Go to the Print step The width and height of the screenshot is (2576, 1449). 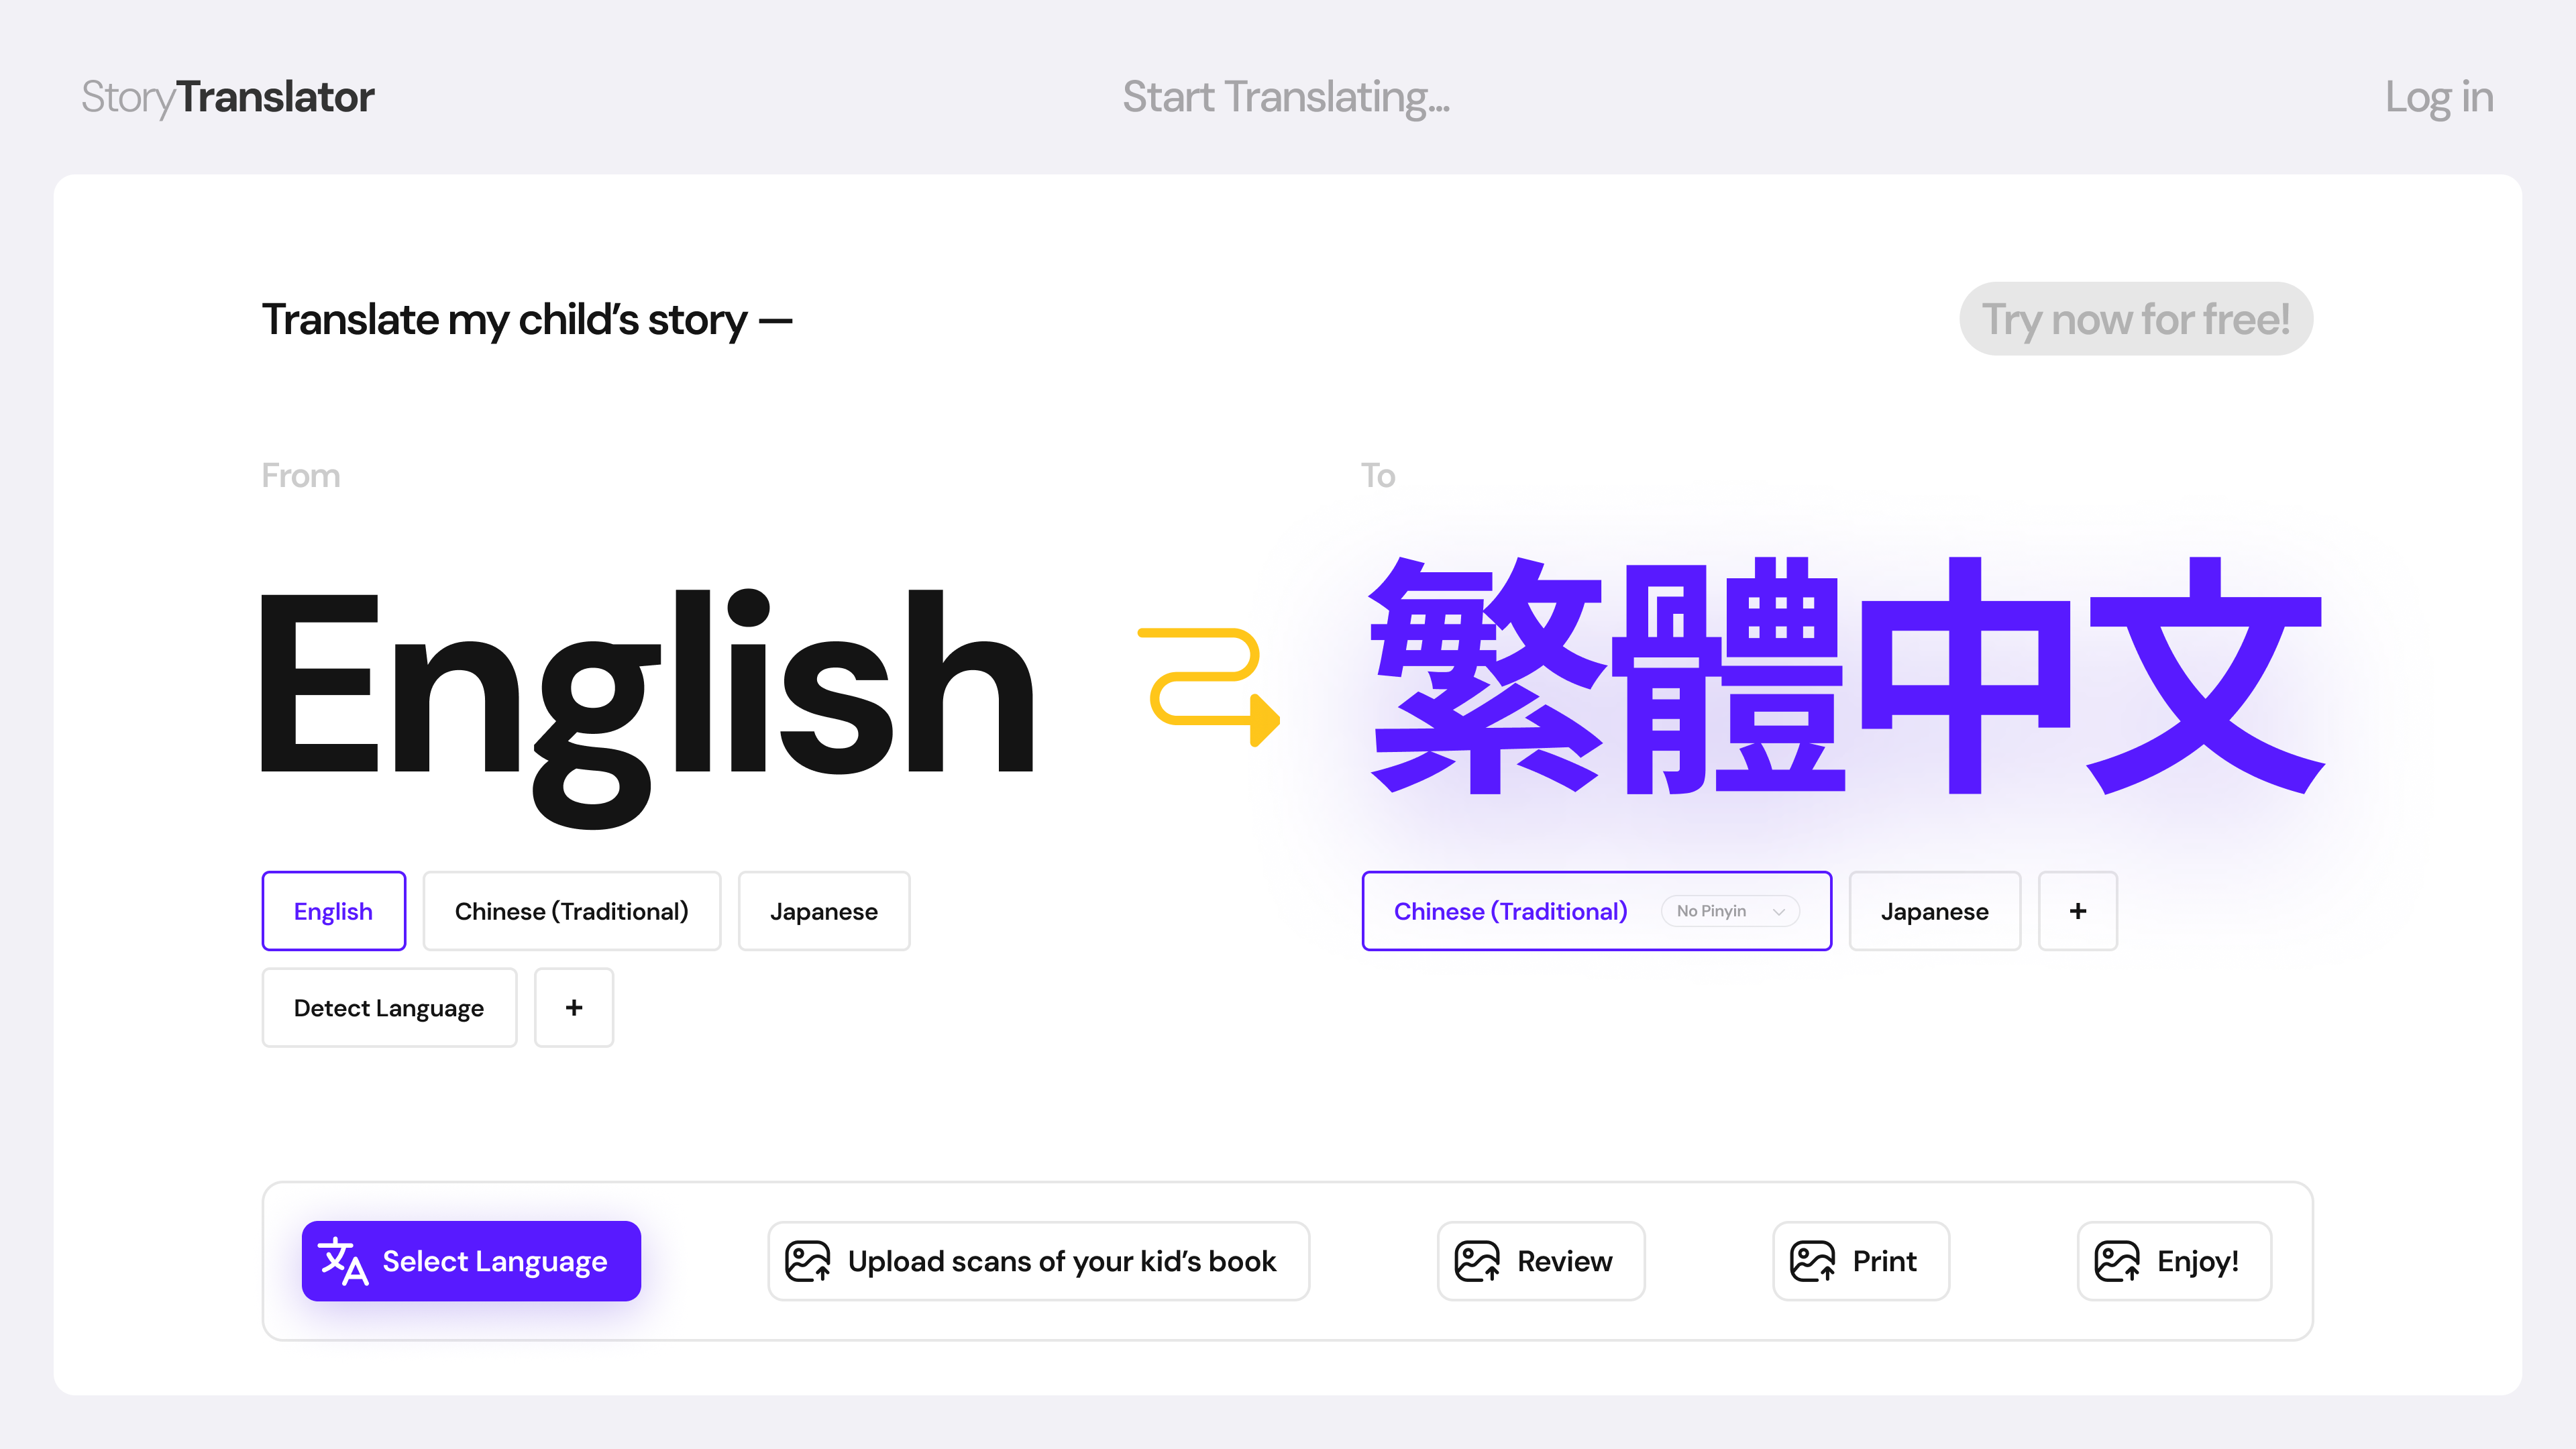pos(1861,1261)
